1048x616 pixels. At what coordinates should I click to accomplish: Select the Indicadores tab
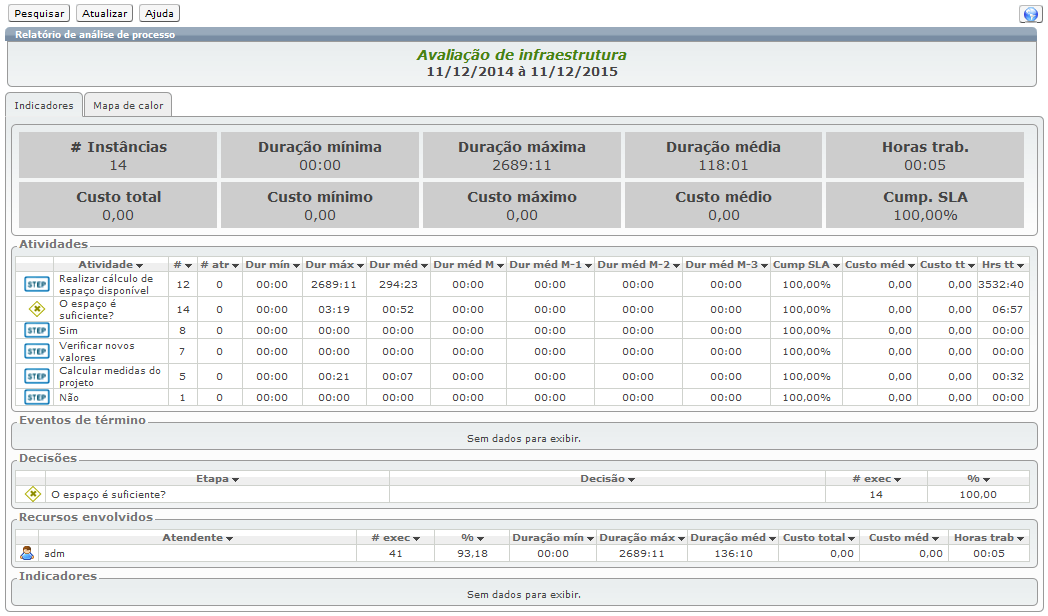(44, 105)
